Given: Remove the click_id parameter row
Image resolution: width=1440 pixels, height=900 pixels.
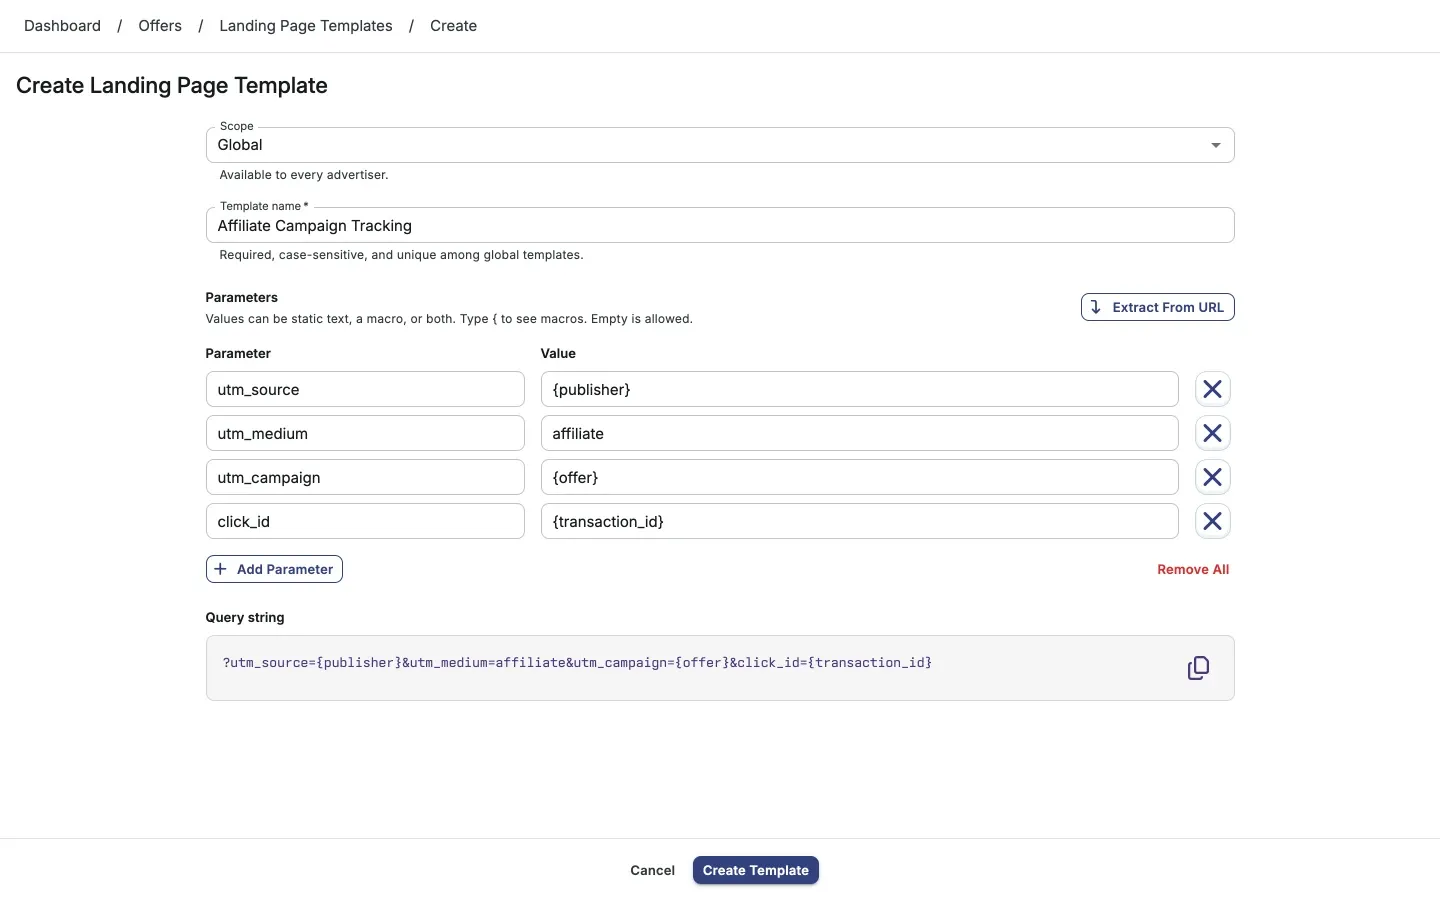Looking at the screenshot, I should [1212, 521].
